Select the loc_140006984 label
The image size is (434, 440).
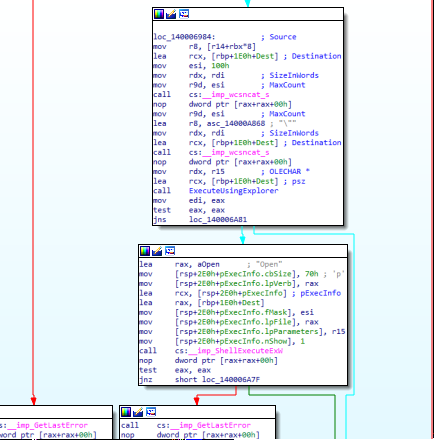tap(184, 37)
